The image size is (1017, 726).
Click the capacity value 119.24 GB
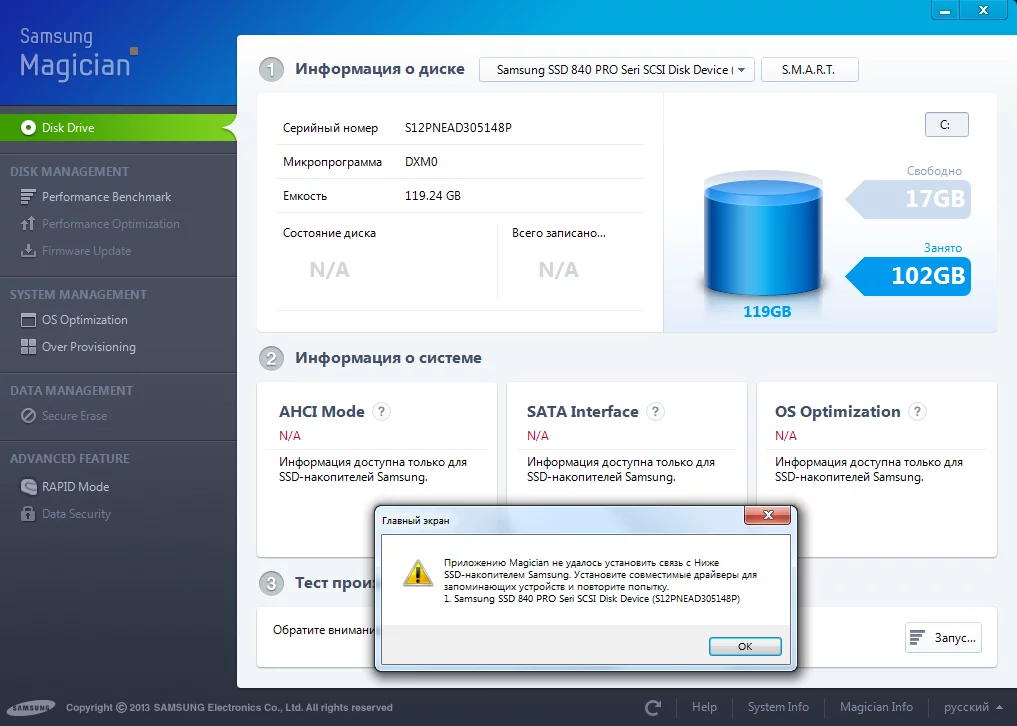[433, 195]
